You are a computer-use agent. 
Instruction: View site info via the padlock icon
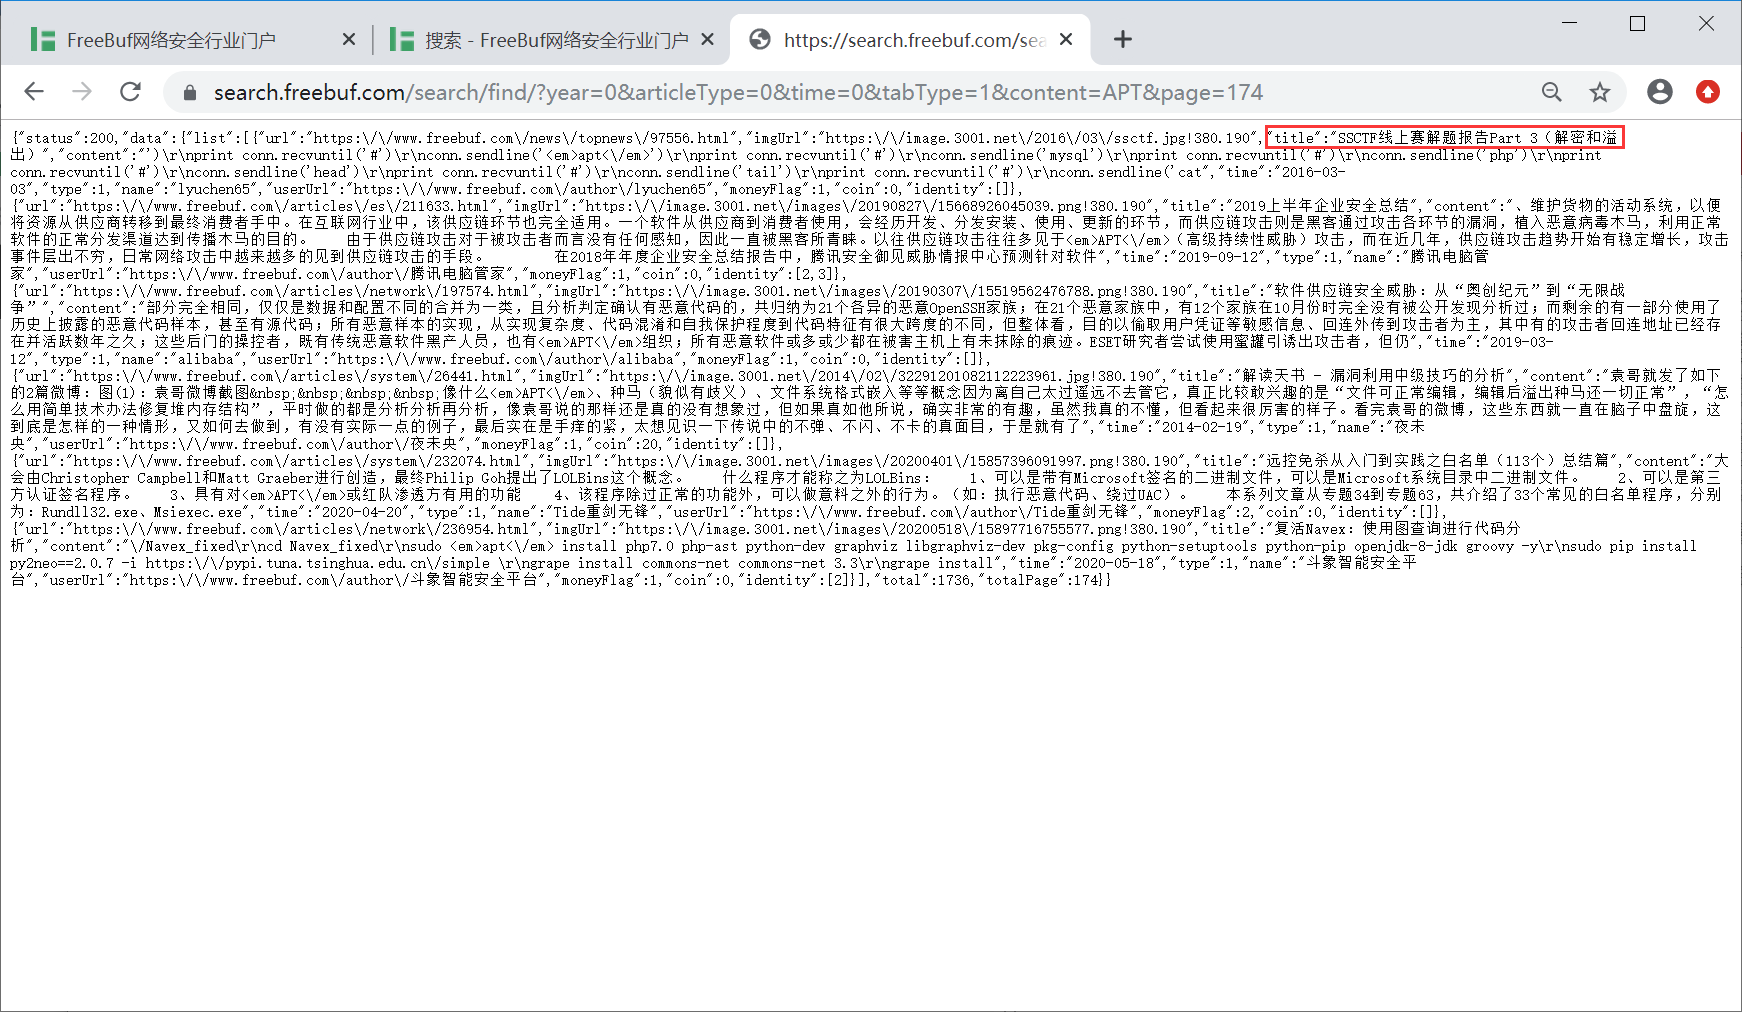(x=190, y=92)
